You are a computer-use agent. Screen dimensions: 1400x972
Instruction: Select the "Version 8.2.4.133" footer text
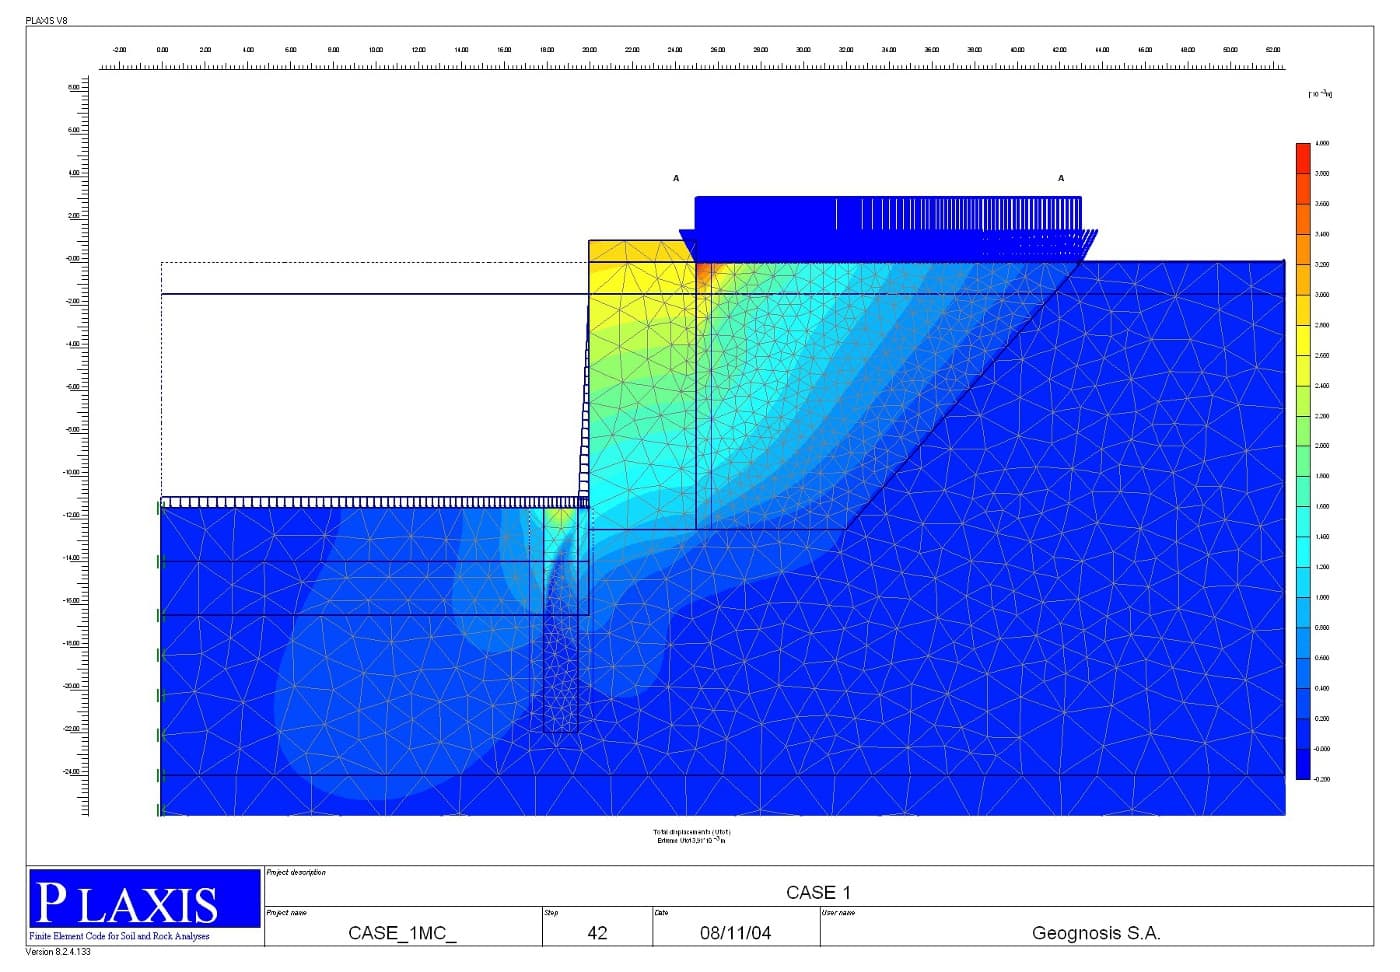[x=58, y=952]
